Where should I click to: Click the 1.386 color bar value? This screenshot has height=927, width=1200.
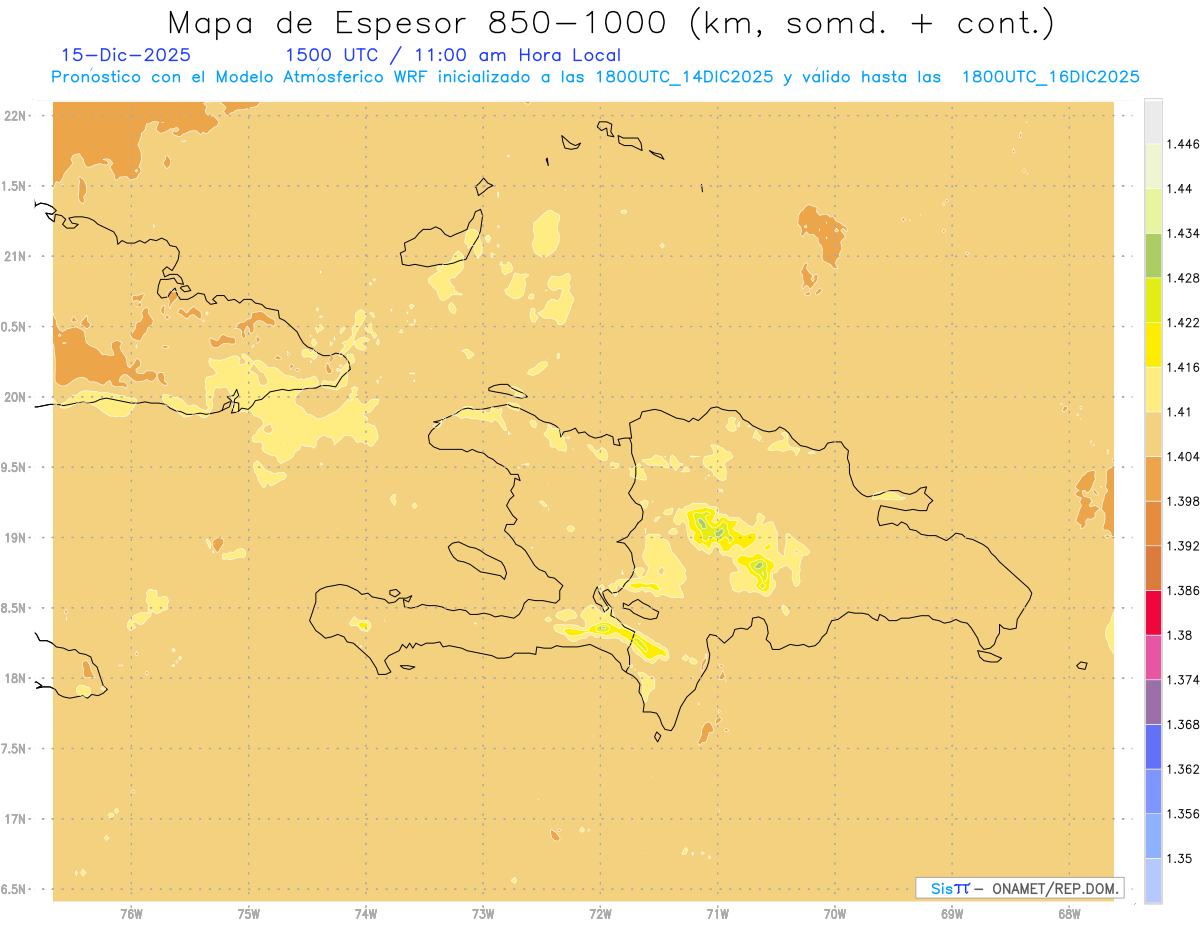[1184, 590]
